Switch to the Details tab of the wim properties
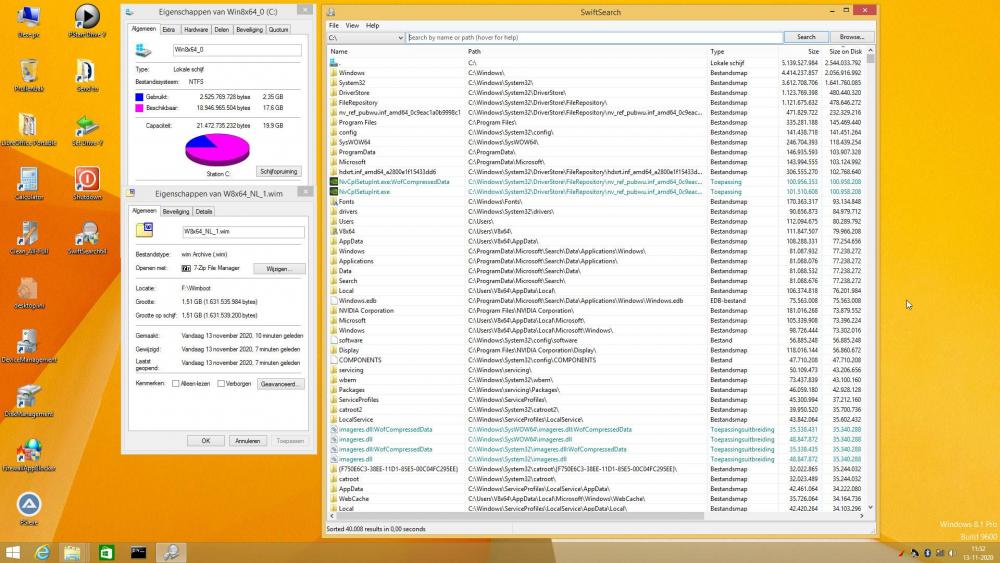The image size is (1000, 563). tap(204, 212)
